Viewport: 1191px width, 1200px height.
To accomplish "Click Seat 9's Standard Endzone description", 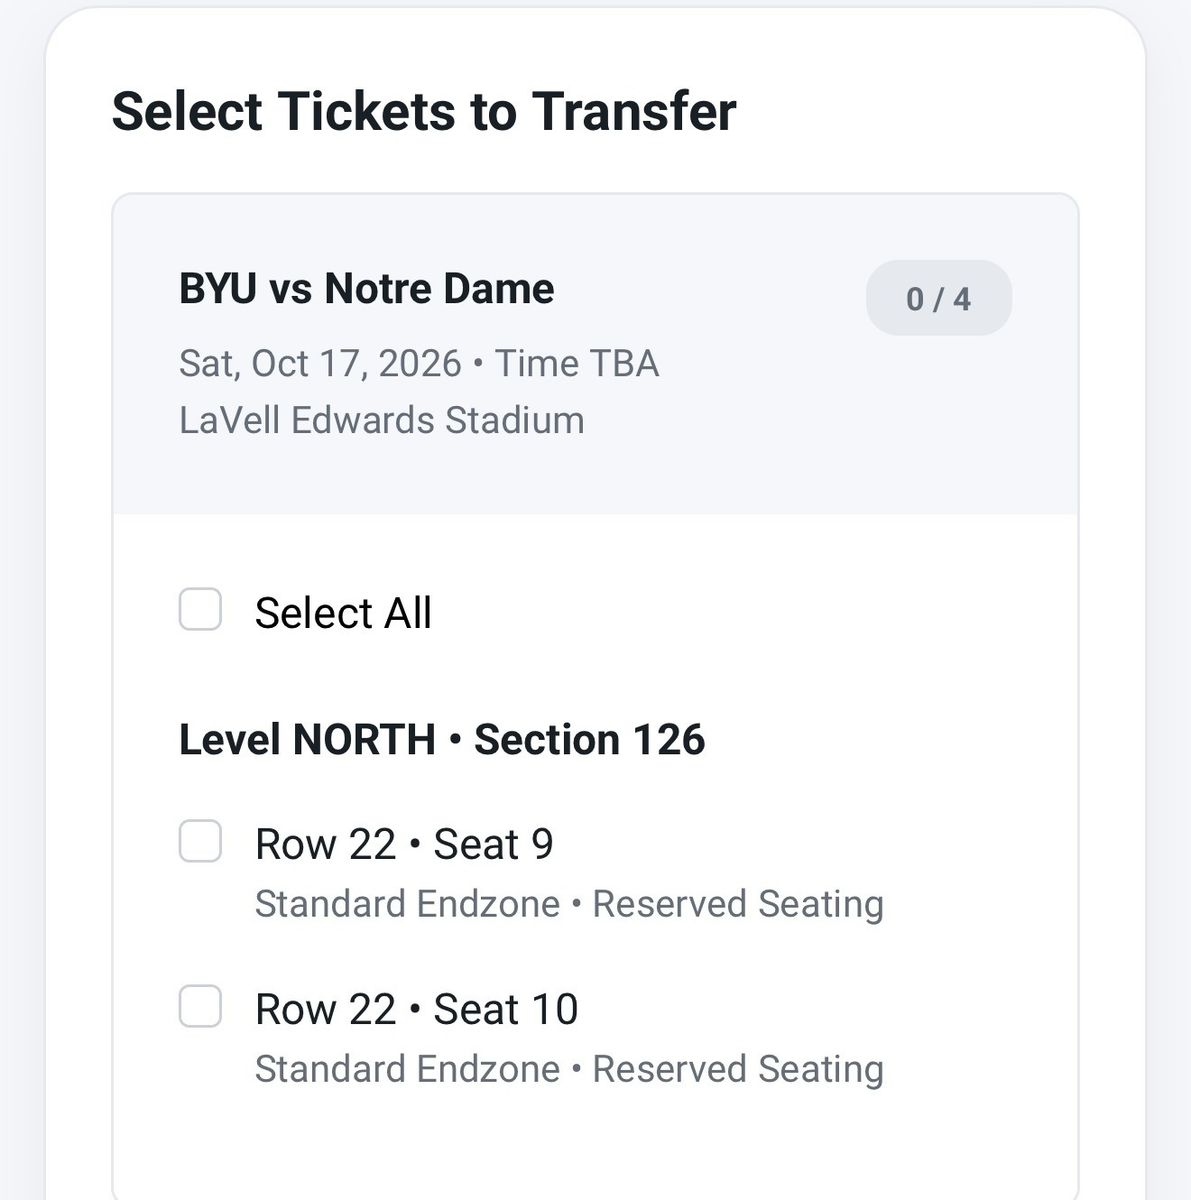I will point(407,904).
